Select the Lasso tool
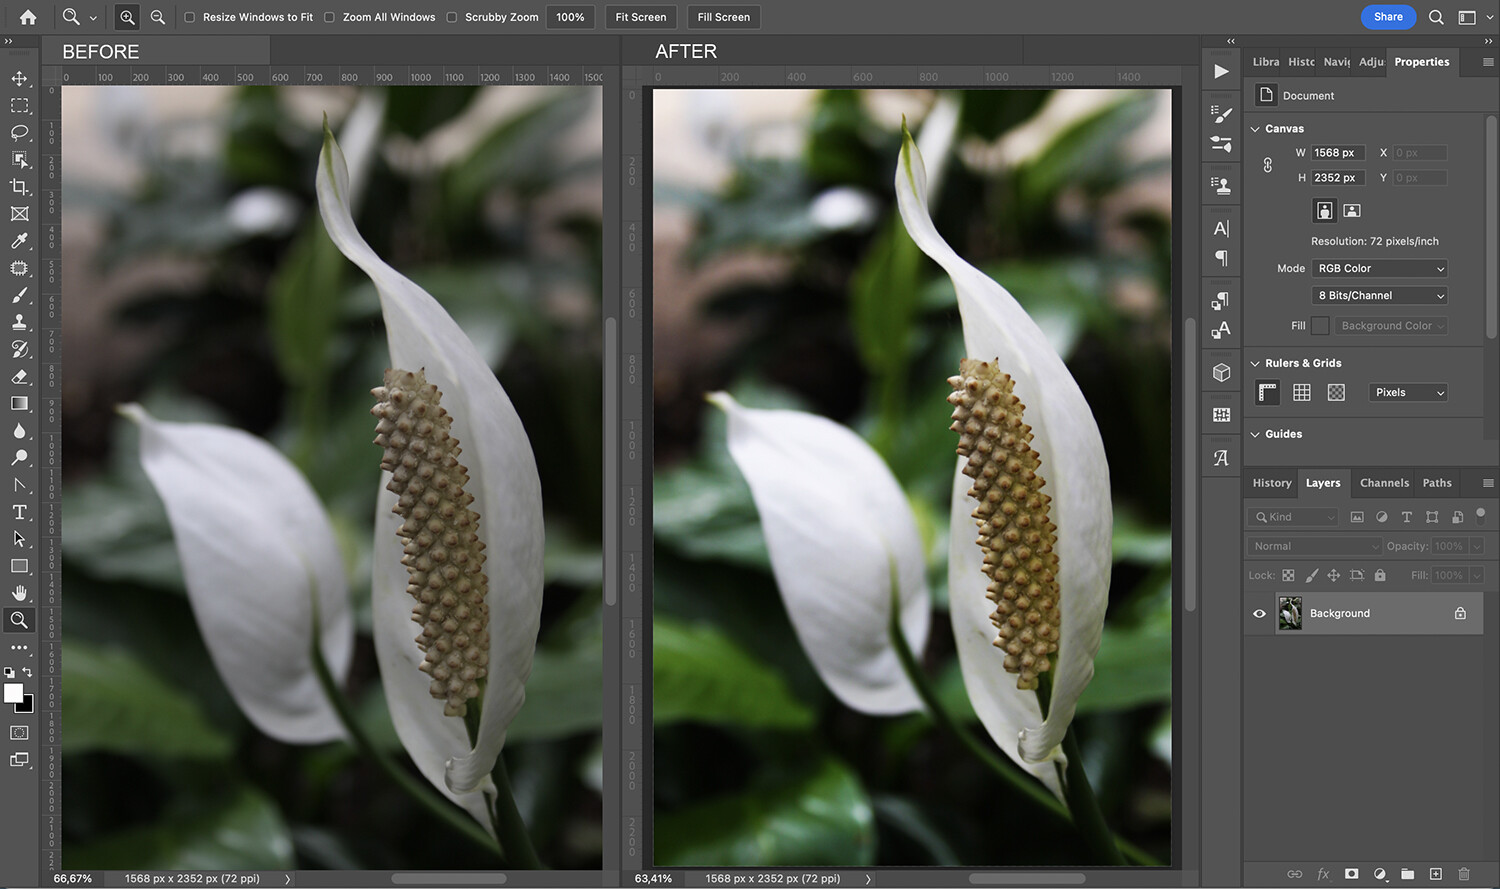Screen dimensions: 1500x889 point(20,133)
